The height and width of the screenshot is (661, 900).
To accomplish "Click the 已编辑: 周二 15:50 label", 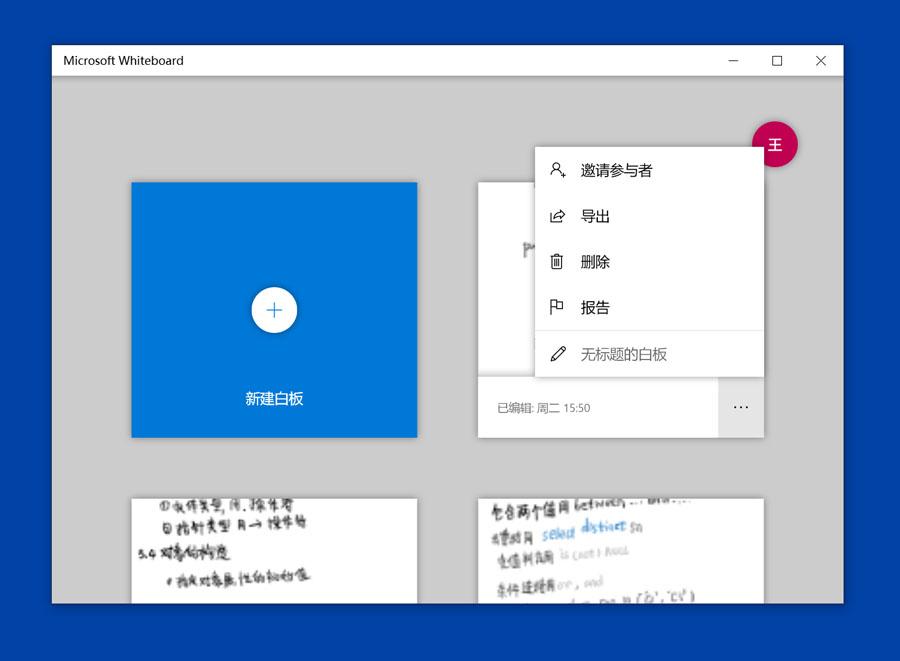I will tap(544, 408).
